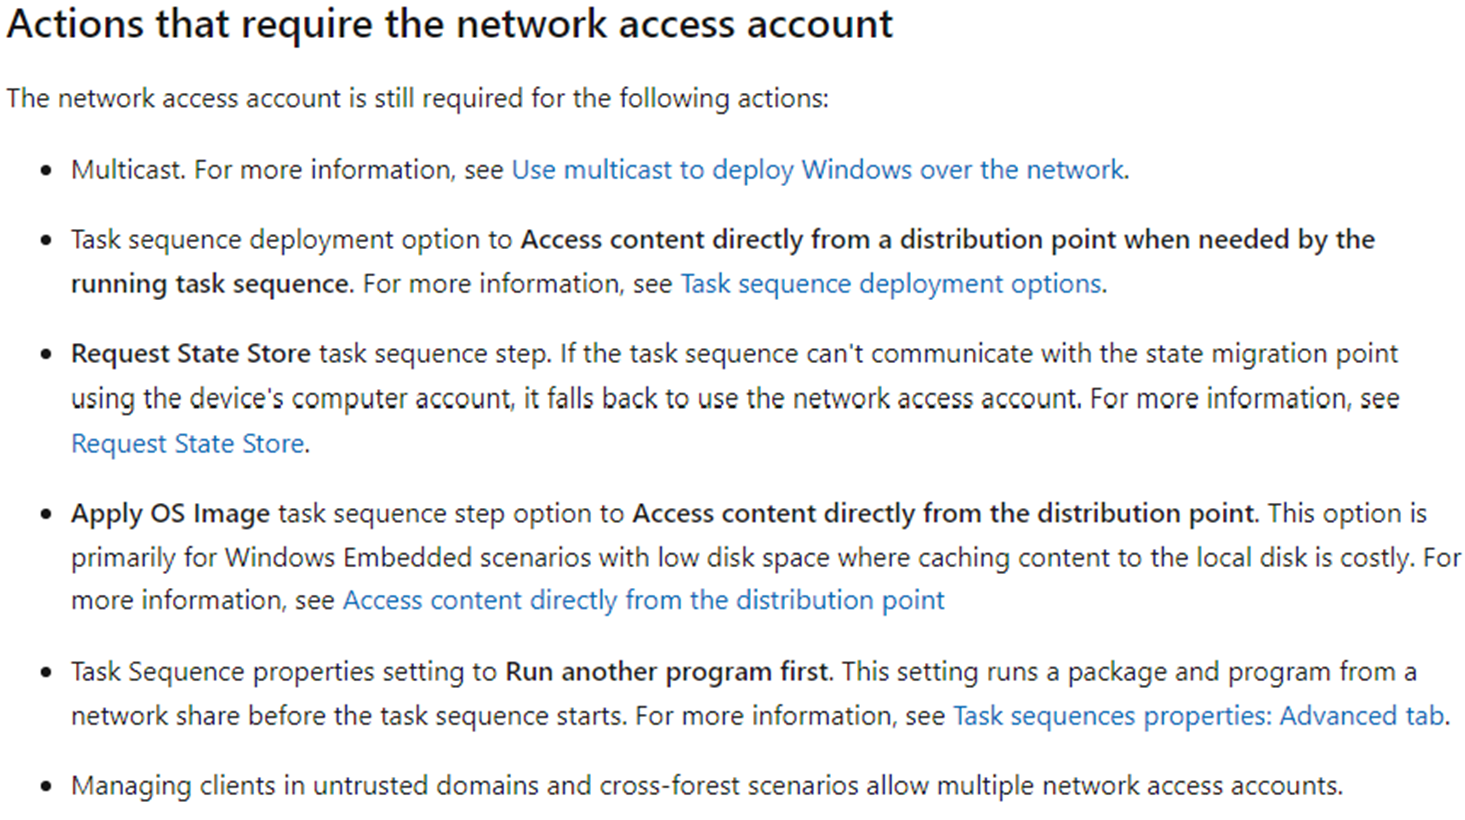The height and width of the screenshot is (820, 1465).
Task: Click the bullet marker beside Request State Store
Action: tap(46, 355)
